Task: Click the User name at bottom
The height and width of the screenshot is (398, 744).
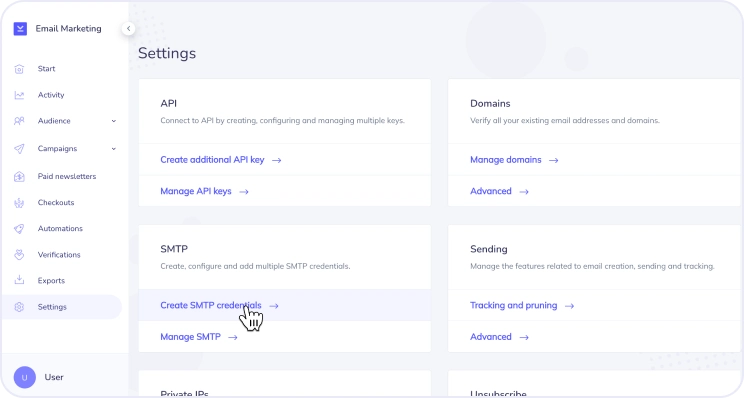Action: [x=54, y=378]
